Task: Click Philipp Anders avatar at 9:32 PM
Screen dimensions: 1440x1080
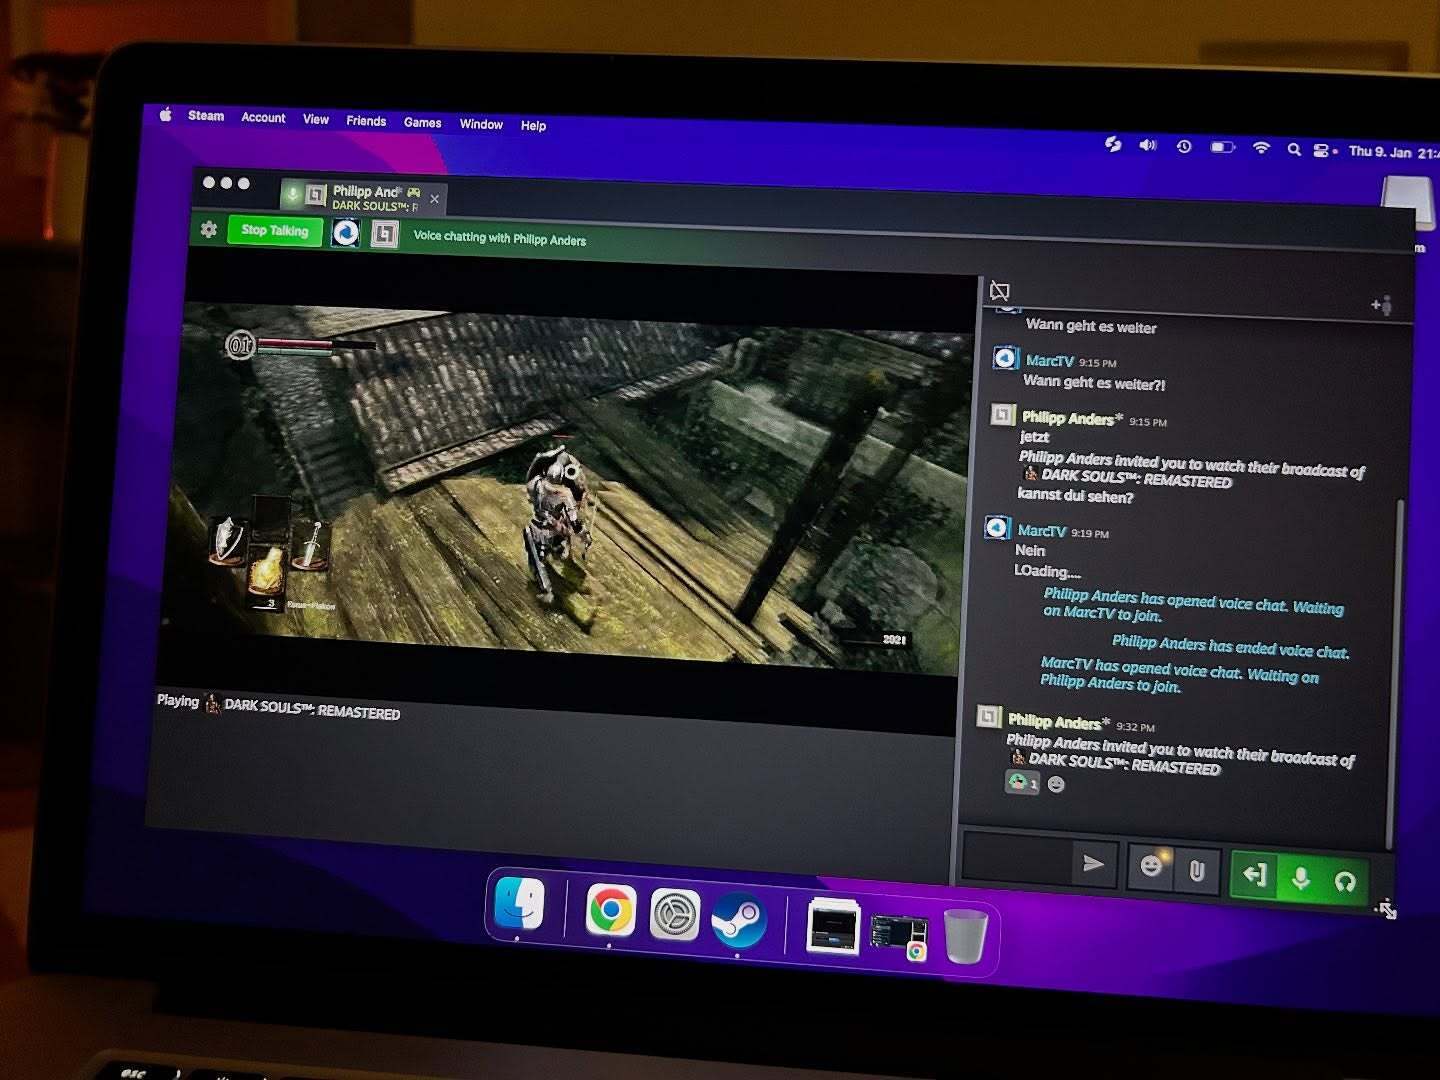Action: [989, 716]
